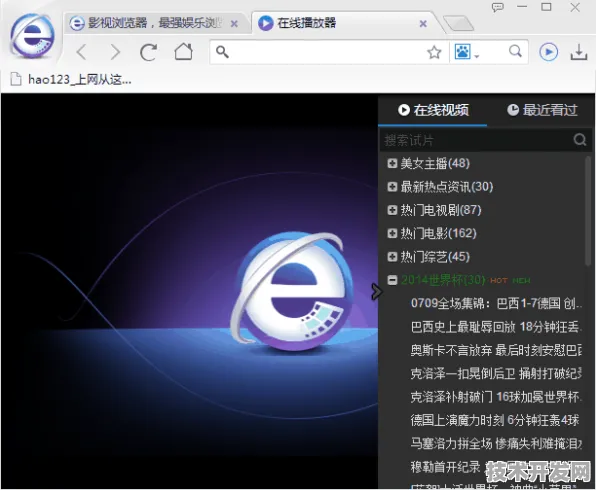Expand the 最新热点资讯(30) category
Image resolution: width=596 pixels, height=490 pixels.
pyautogui.click(x=392, y=187)
